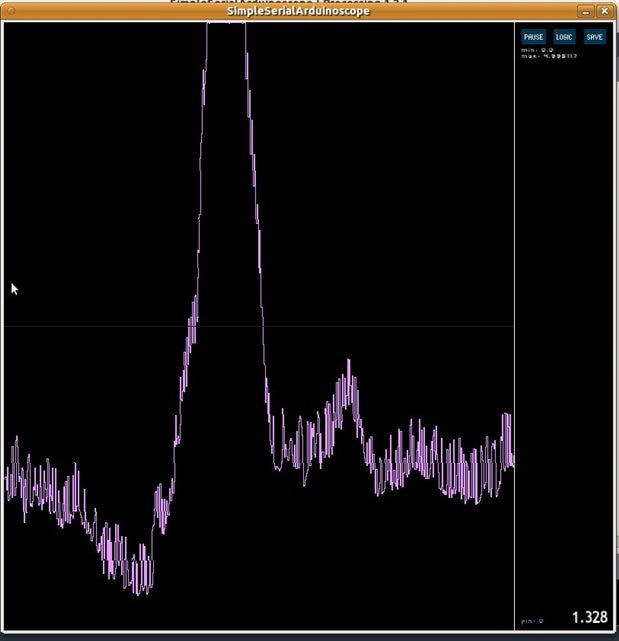
Task: Click the pin: 0 label
Action: pyautogui.click(x=532, y=621)
